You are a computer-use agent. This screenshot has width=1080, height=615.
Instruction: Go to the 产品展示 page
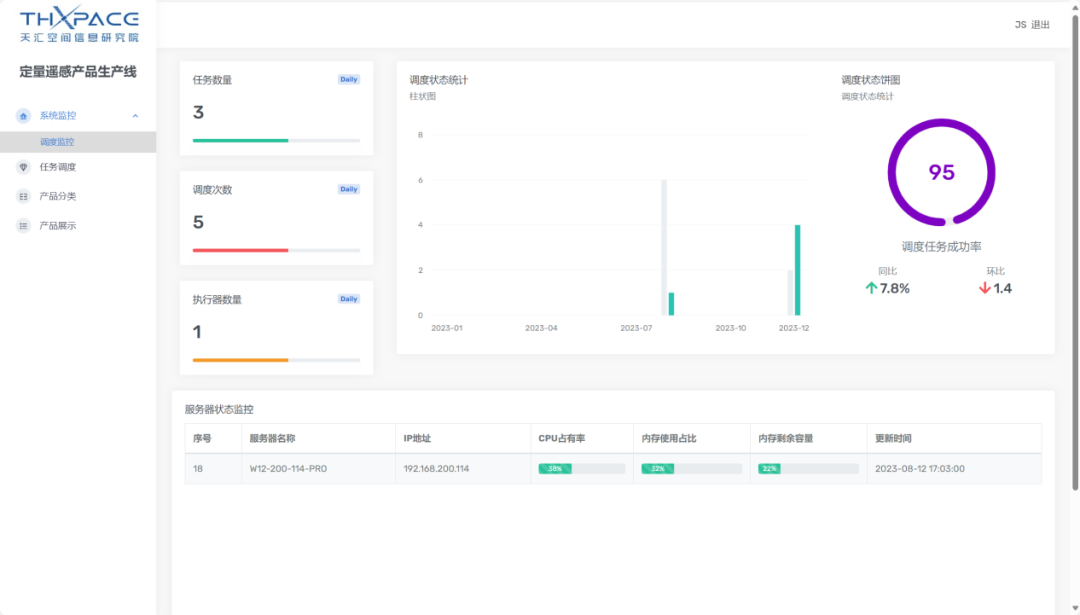[x=58, y=226]
